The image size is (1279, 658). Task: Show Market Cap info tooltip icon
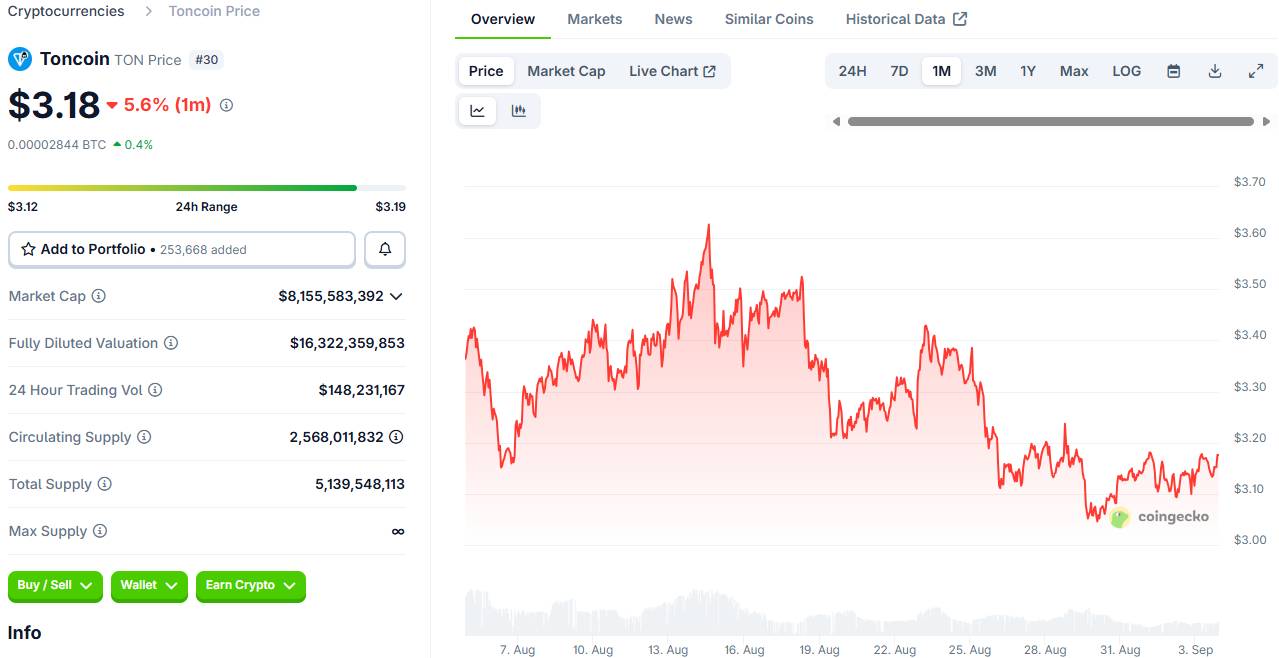99,296
